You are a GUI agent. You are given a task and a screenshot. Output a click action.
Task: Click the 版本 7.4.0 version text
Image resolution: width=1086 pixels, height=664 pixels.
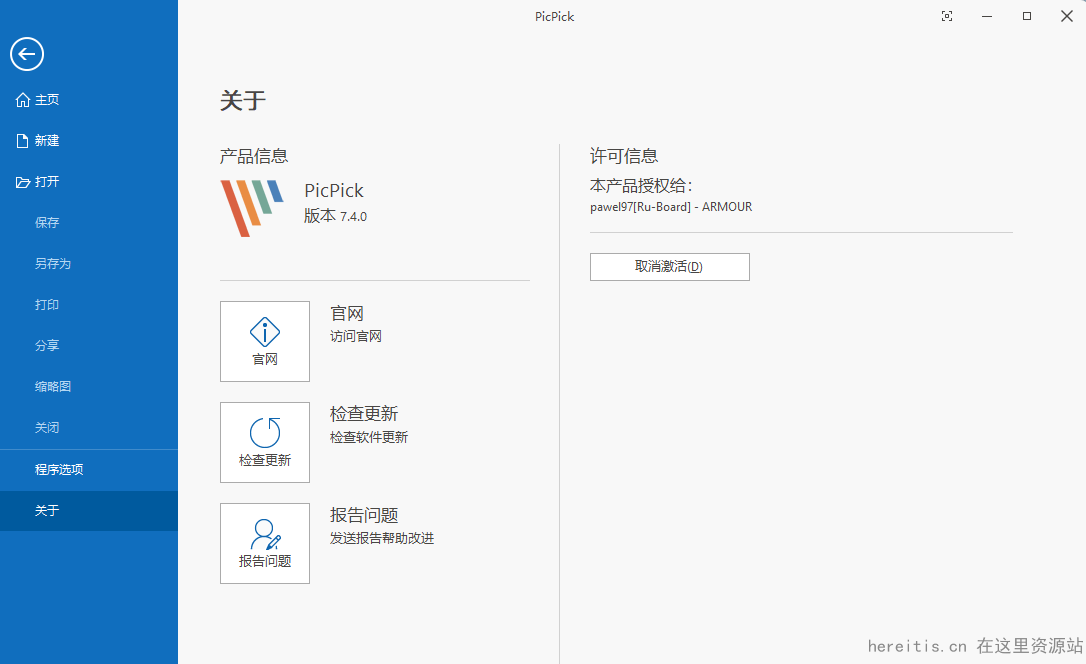click(335, 216)
